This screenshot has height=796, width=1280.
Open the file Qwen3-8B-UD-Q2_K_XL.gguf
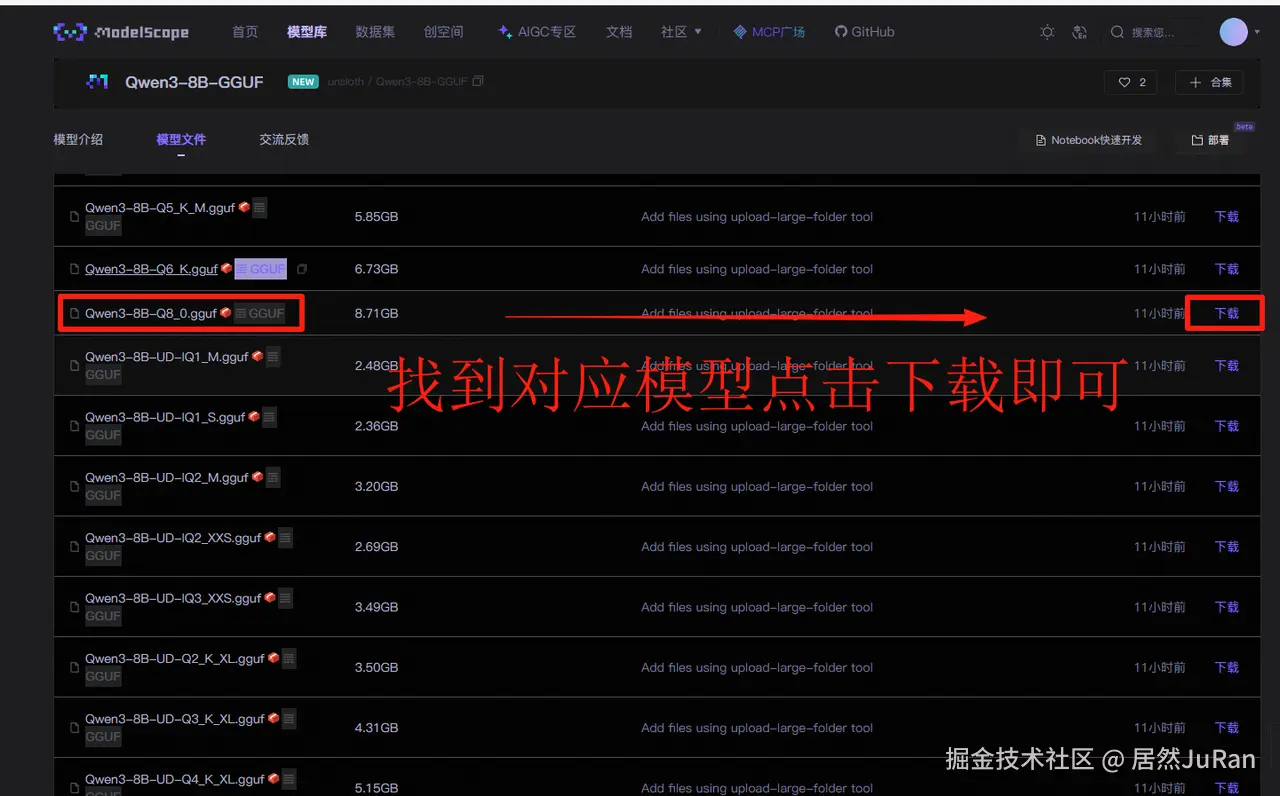pos(175,659)
